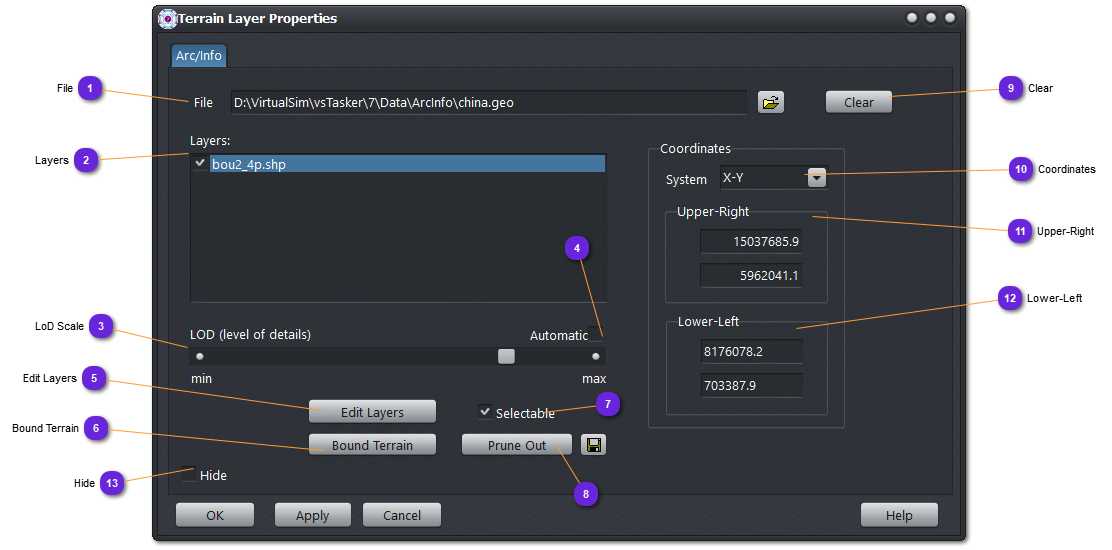Expand the coordinate System dropdown

click(817, 178)
